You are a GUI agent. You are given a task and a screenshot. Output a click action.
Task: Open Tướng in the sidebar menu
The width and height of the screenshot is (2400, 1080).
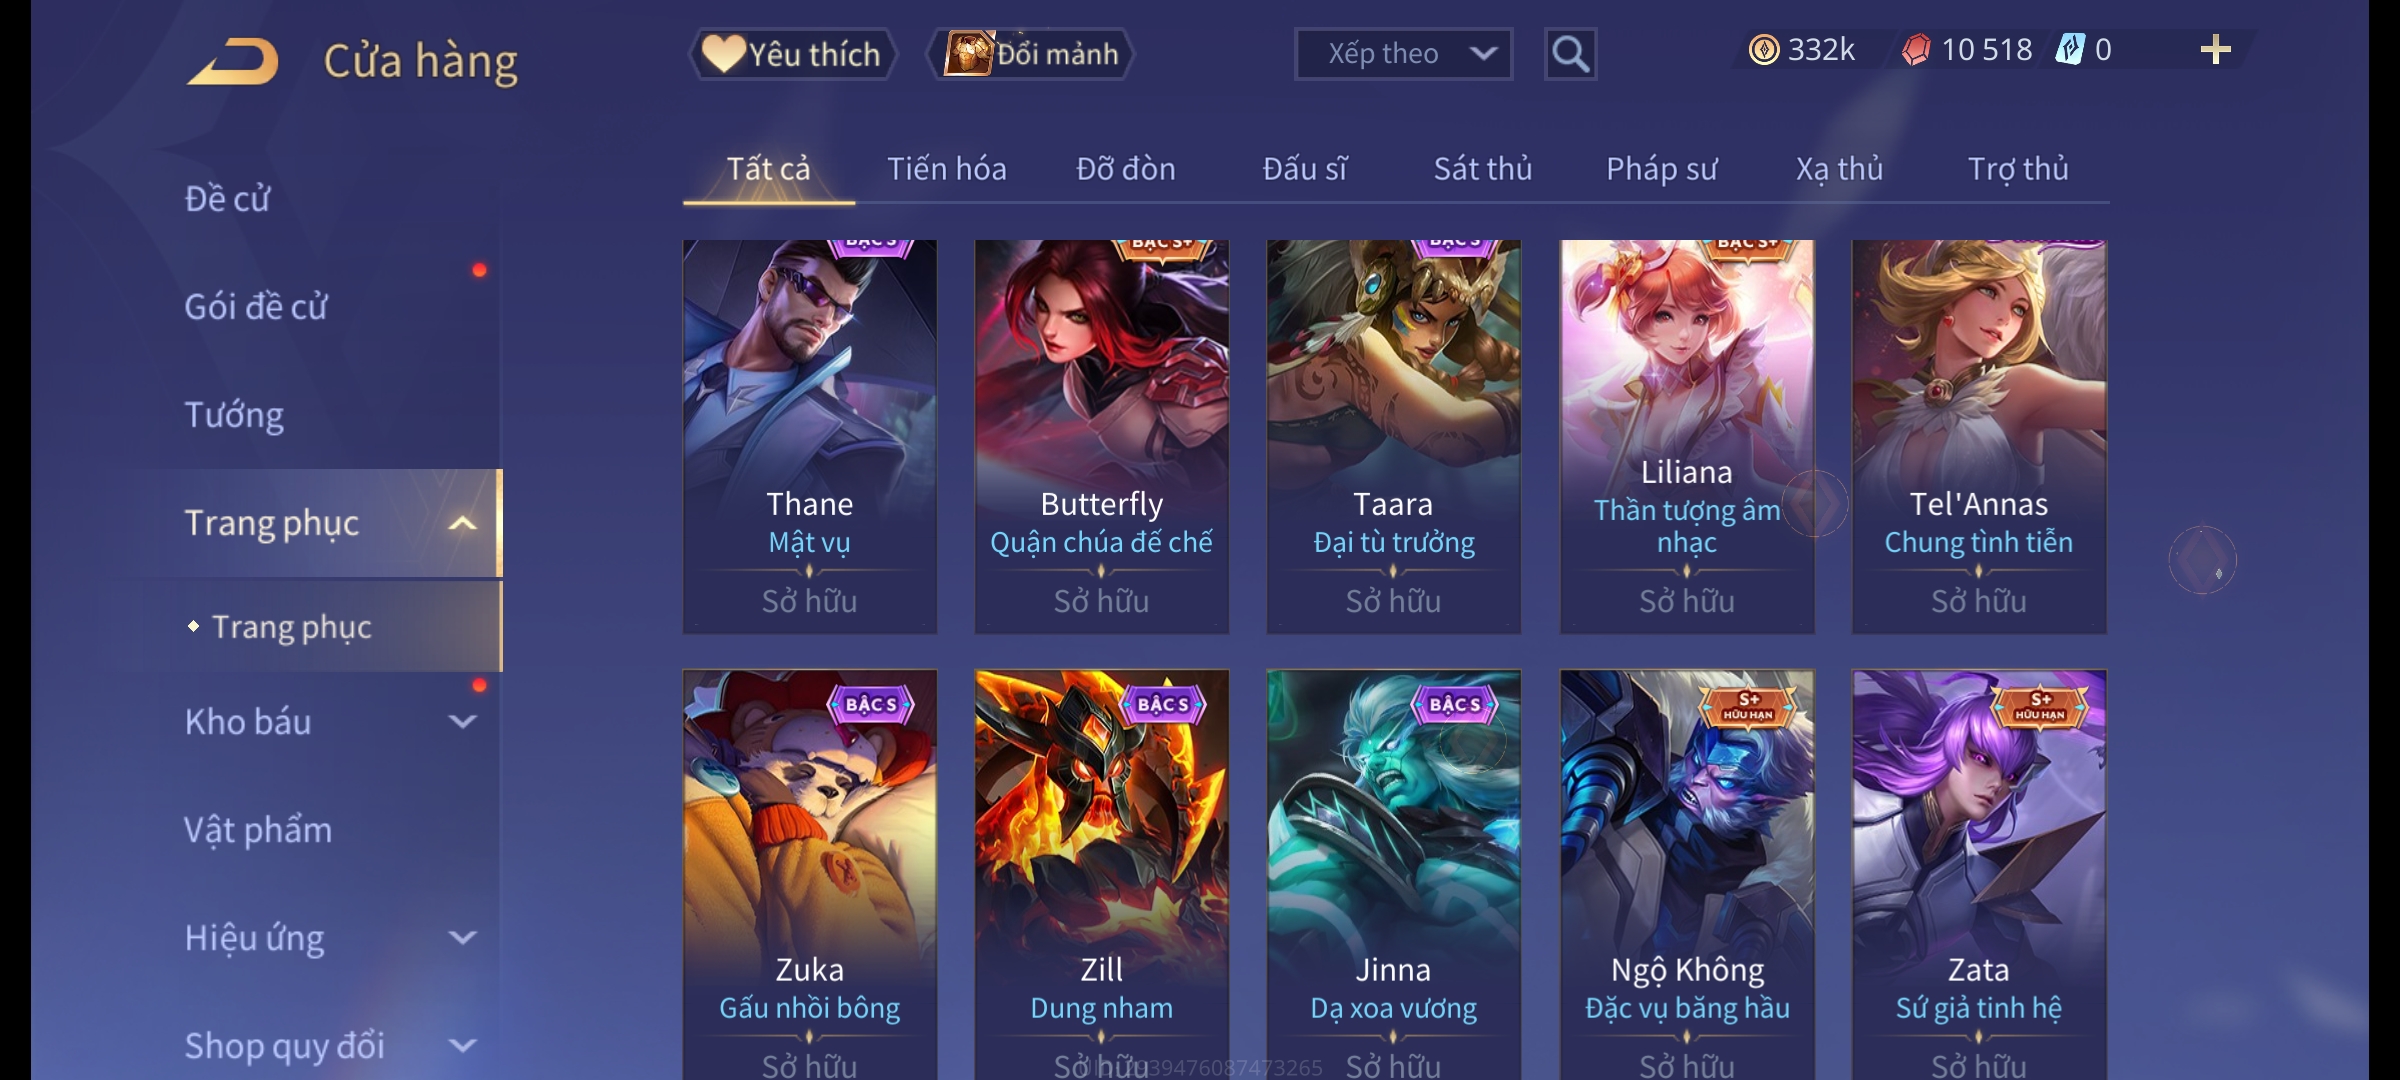point(234,415)
